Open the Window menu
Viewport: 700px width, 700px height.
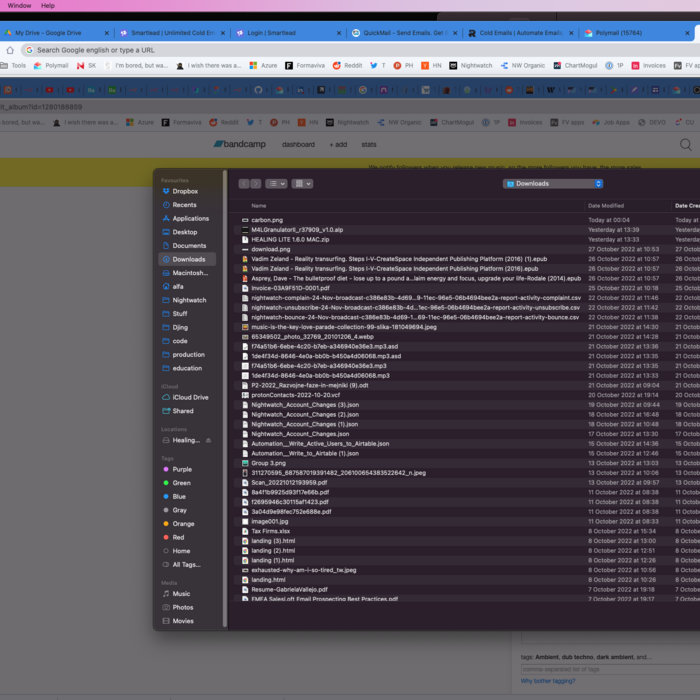pos(19,6)
